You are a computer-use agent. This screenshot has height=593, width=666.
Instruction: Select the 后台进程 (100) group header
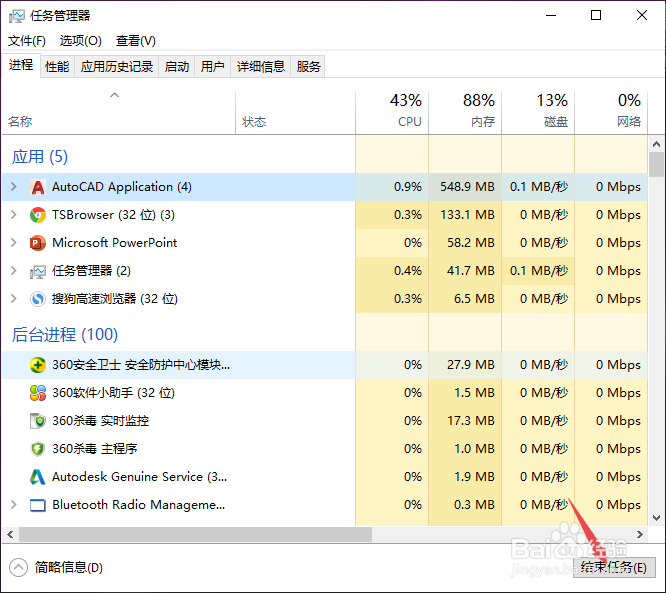pos(65,335)
